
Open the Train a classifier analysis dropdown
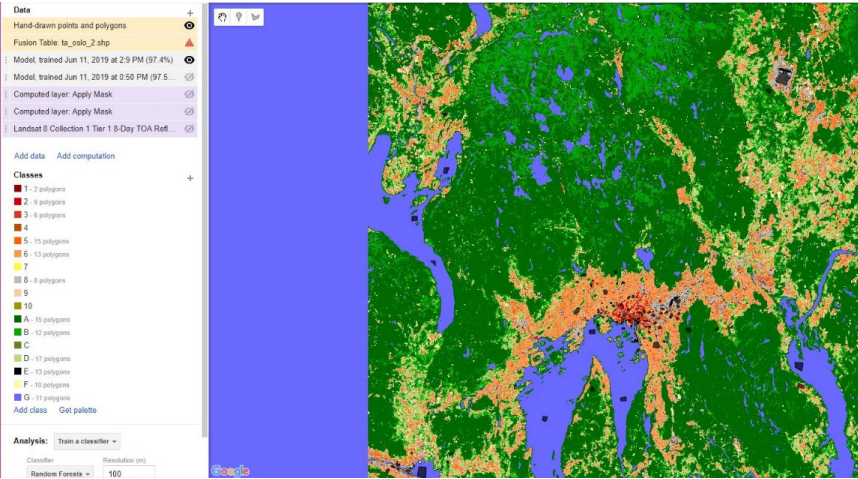pyautogui.click(x=87, y=441)
